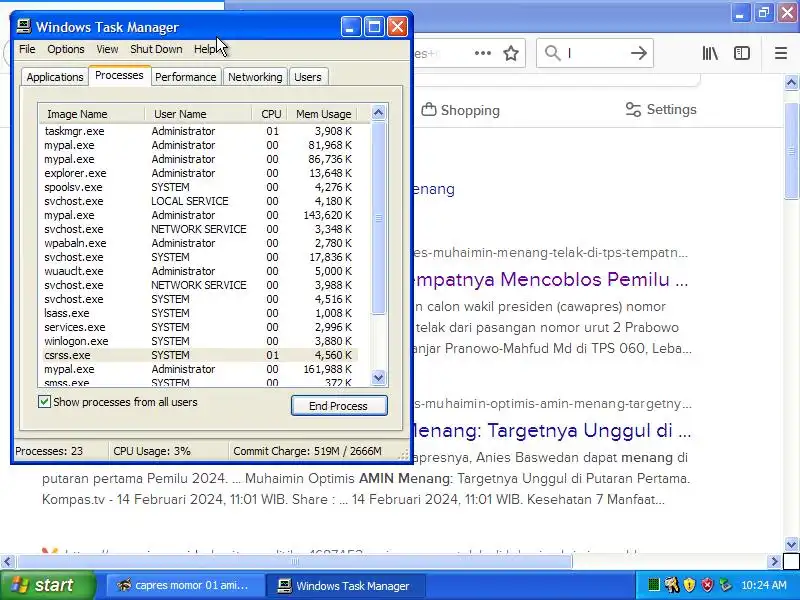Viewport: 800px width, 600px height.
Task: Select the csrss.exe process row
Action: tap(199, 355)
